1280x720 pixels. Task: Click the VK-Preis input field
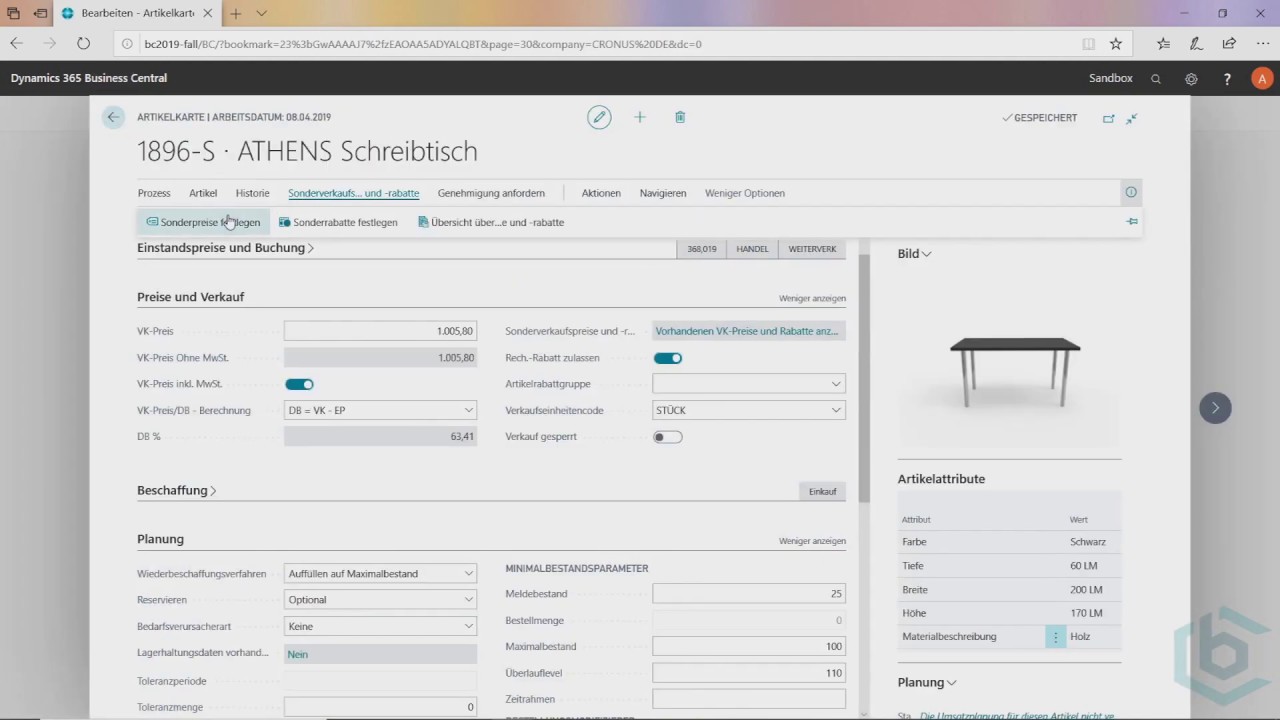380,331
